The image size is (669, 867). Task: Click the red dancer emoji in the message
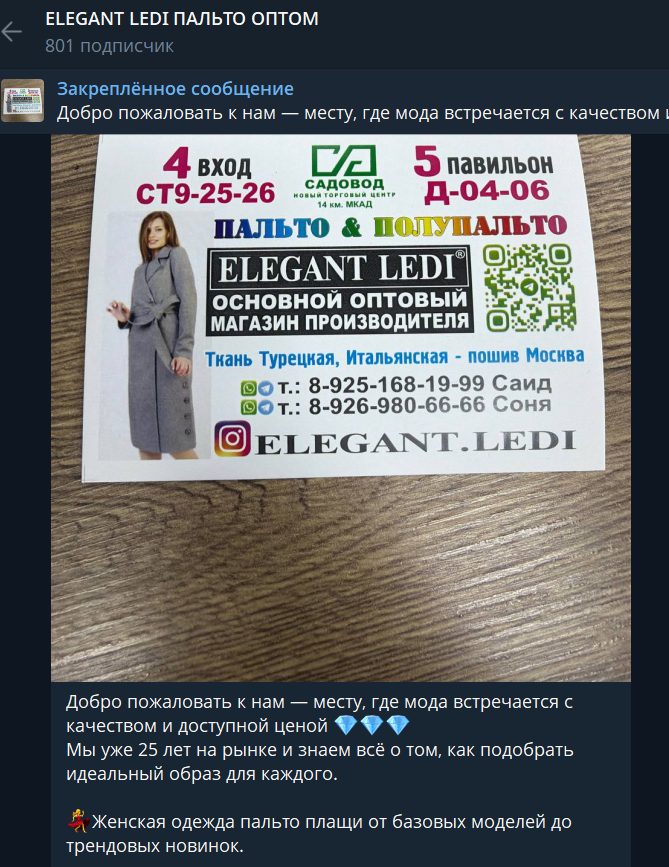click(x=78, y=821)
